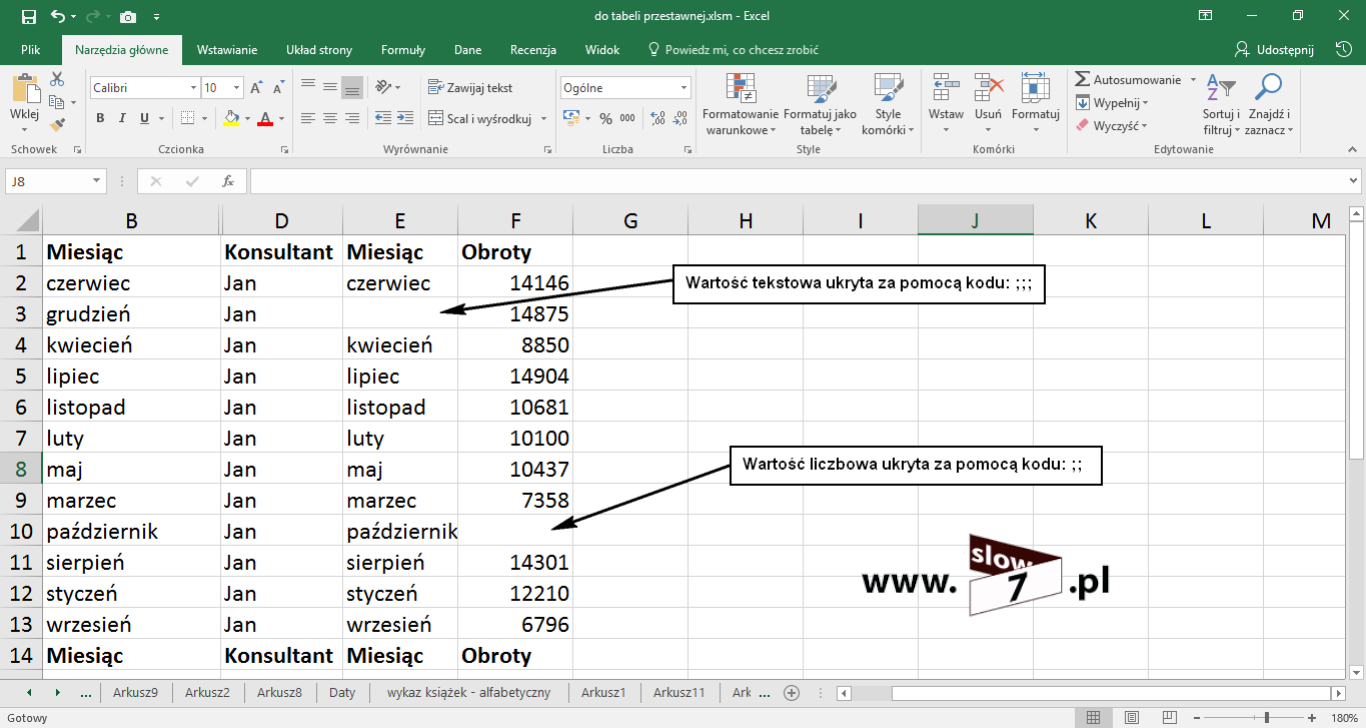This screenshot has height=728, width=1366.
Task: Click the Save icon in quick access toolbar
Action: pyautogui.click(x=28, y=17)
